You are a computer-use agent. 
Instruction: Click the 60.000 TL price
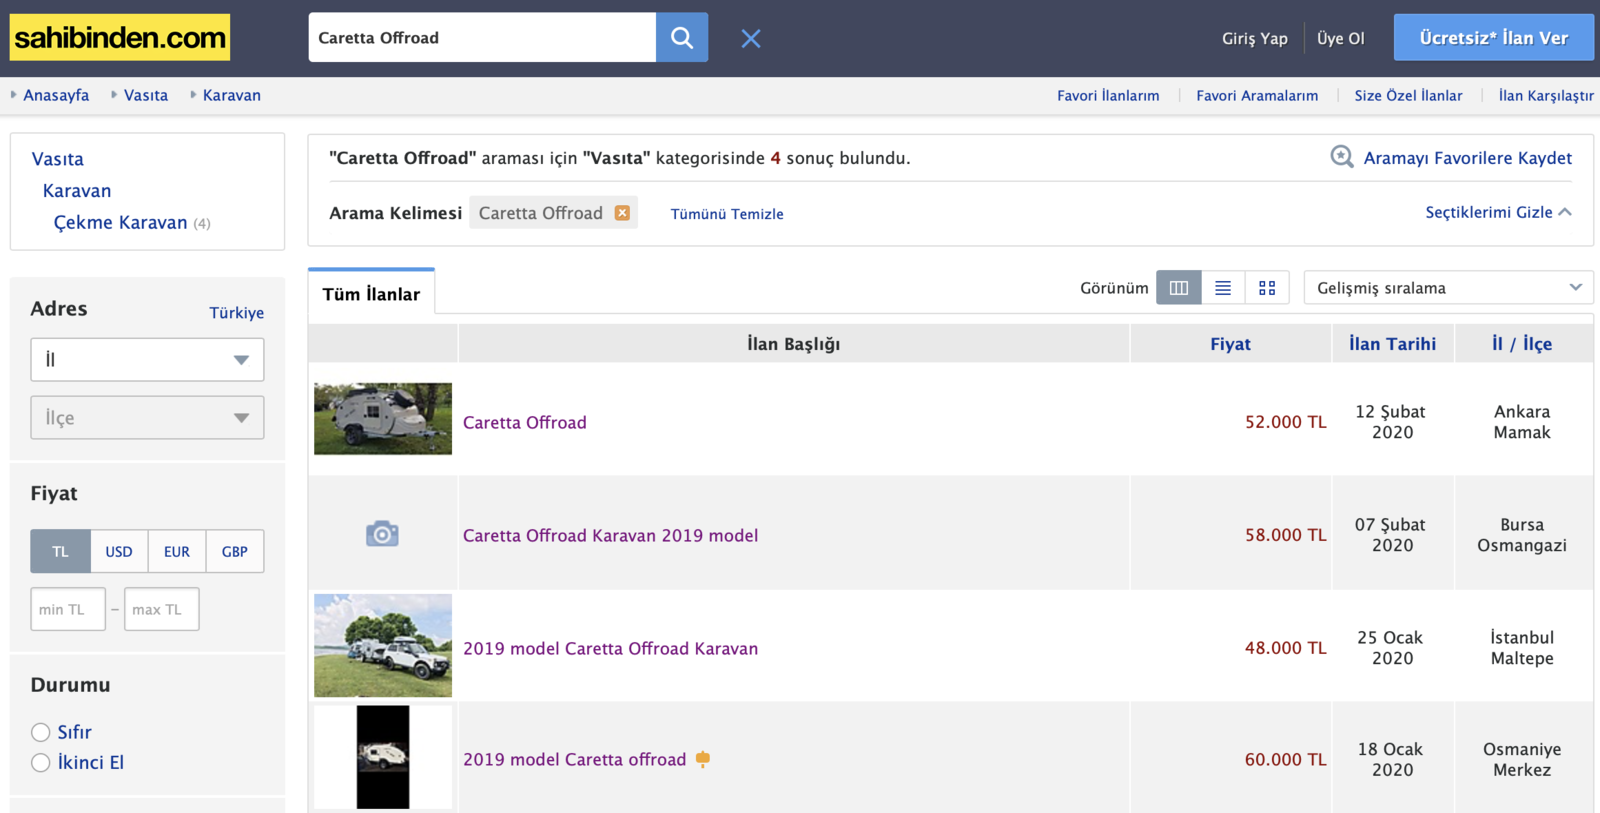pos(1286,760)
